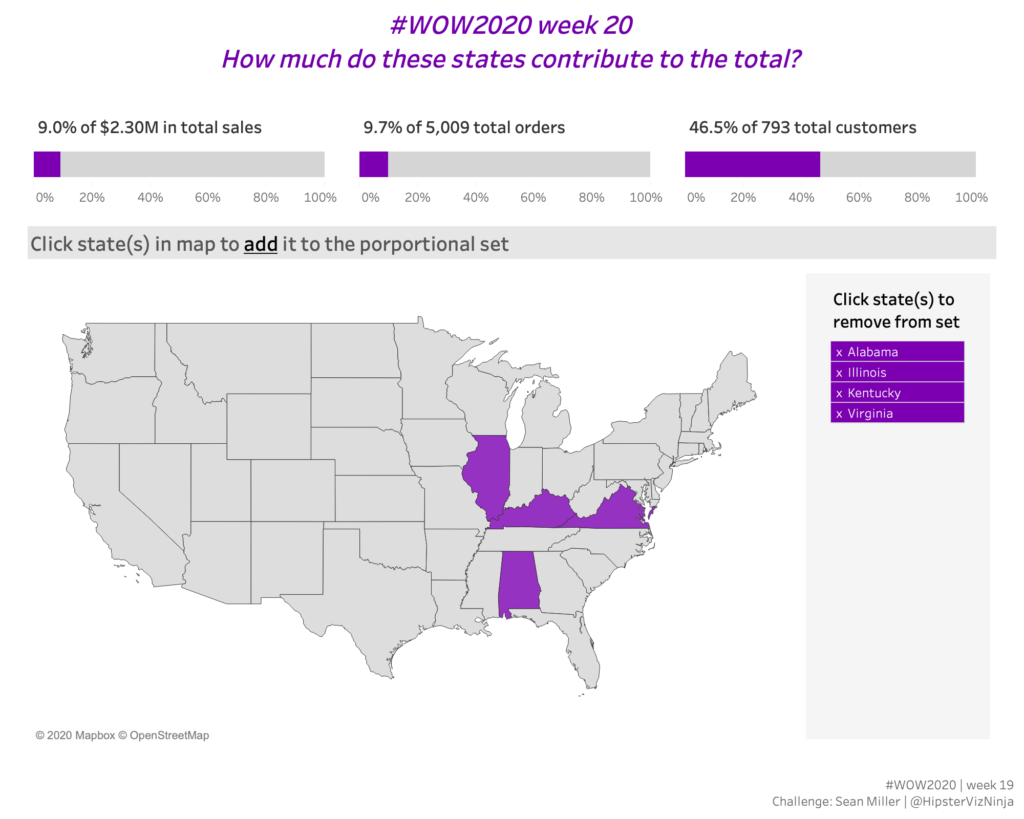
Task: Click the purple total orders bar
Action: click(x=373, y=164)
